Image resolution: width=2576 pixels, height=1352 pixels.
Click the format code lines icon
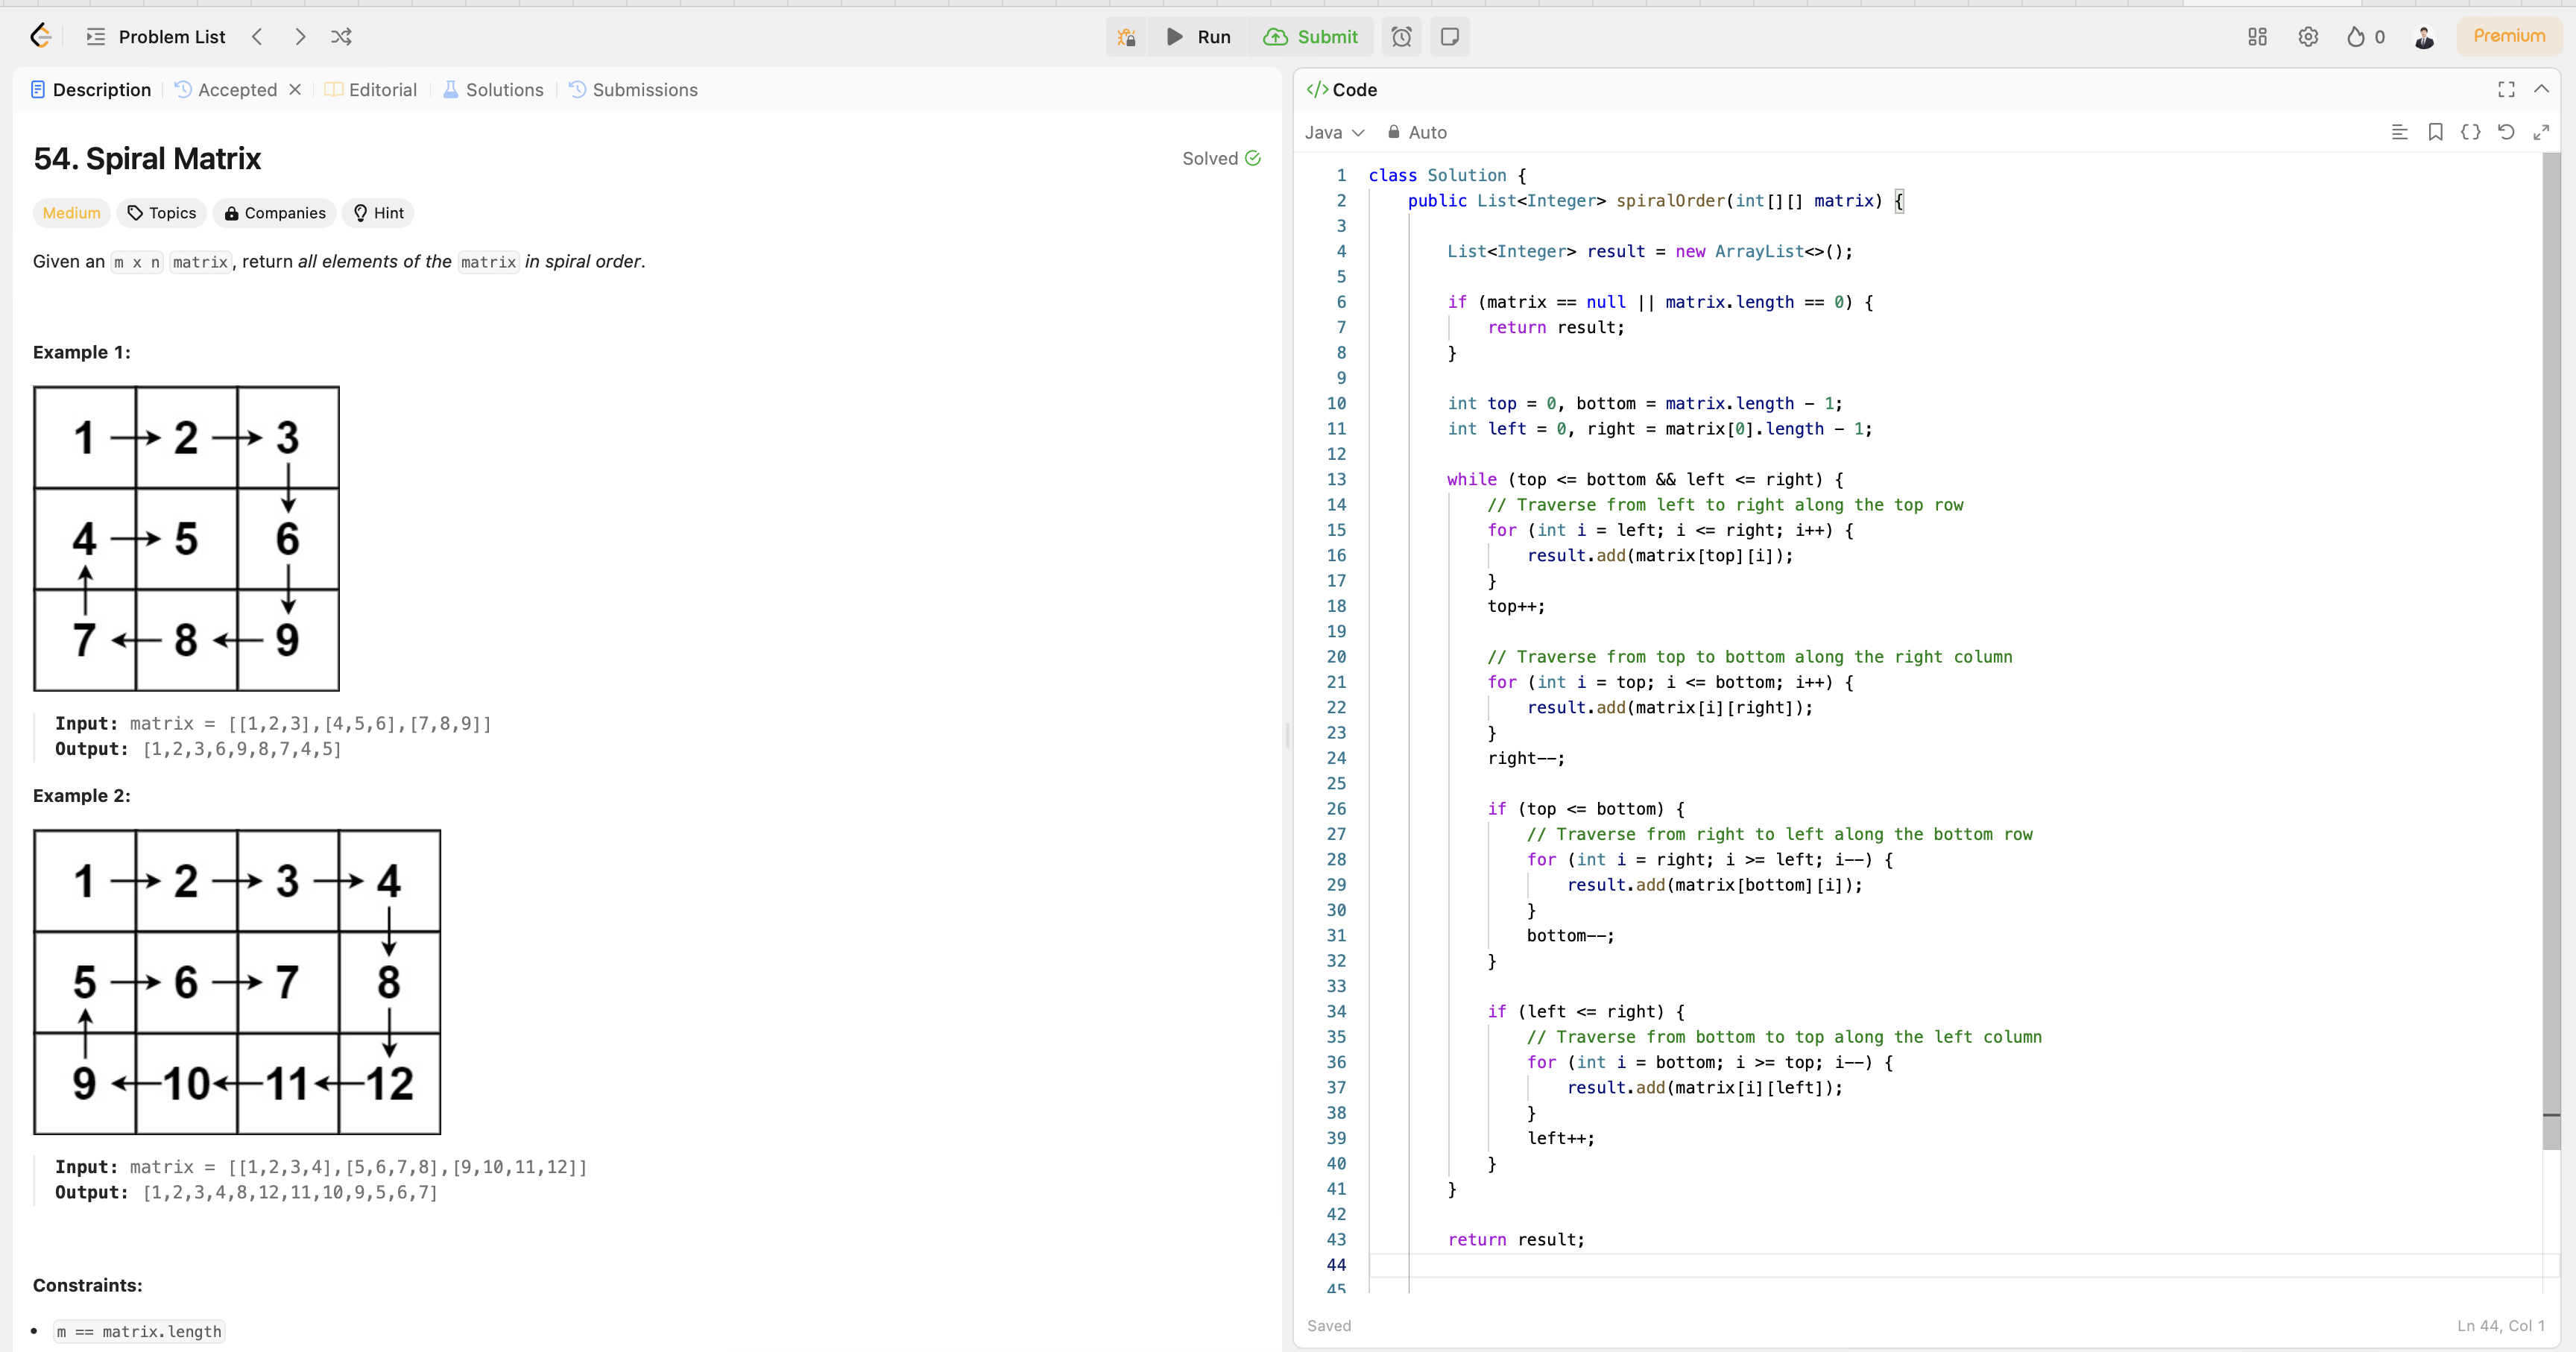(2399, 132)
